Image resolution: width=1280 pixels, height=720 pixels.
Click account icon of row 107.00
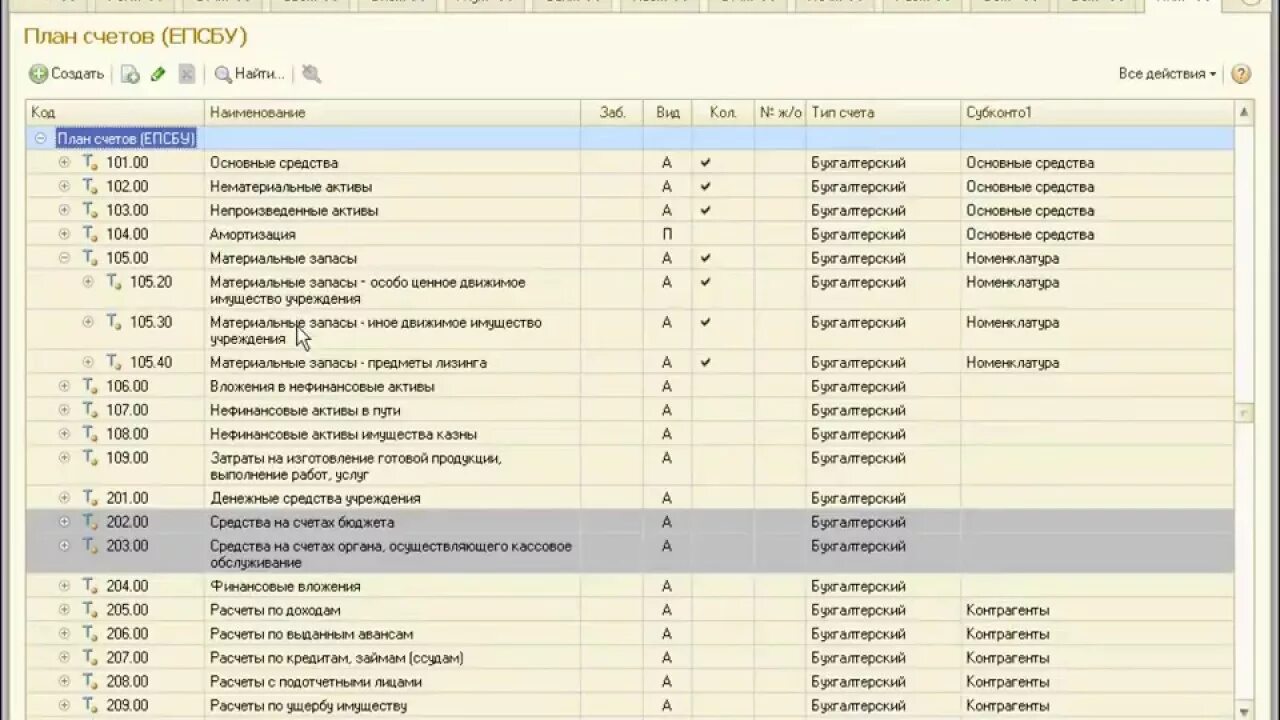point(90,410)
